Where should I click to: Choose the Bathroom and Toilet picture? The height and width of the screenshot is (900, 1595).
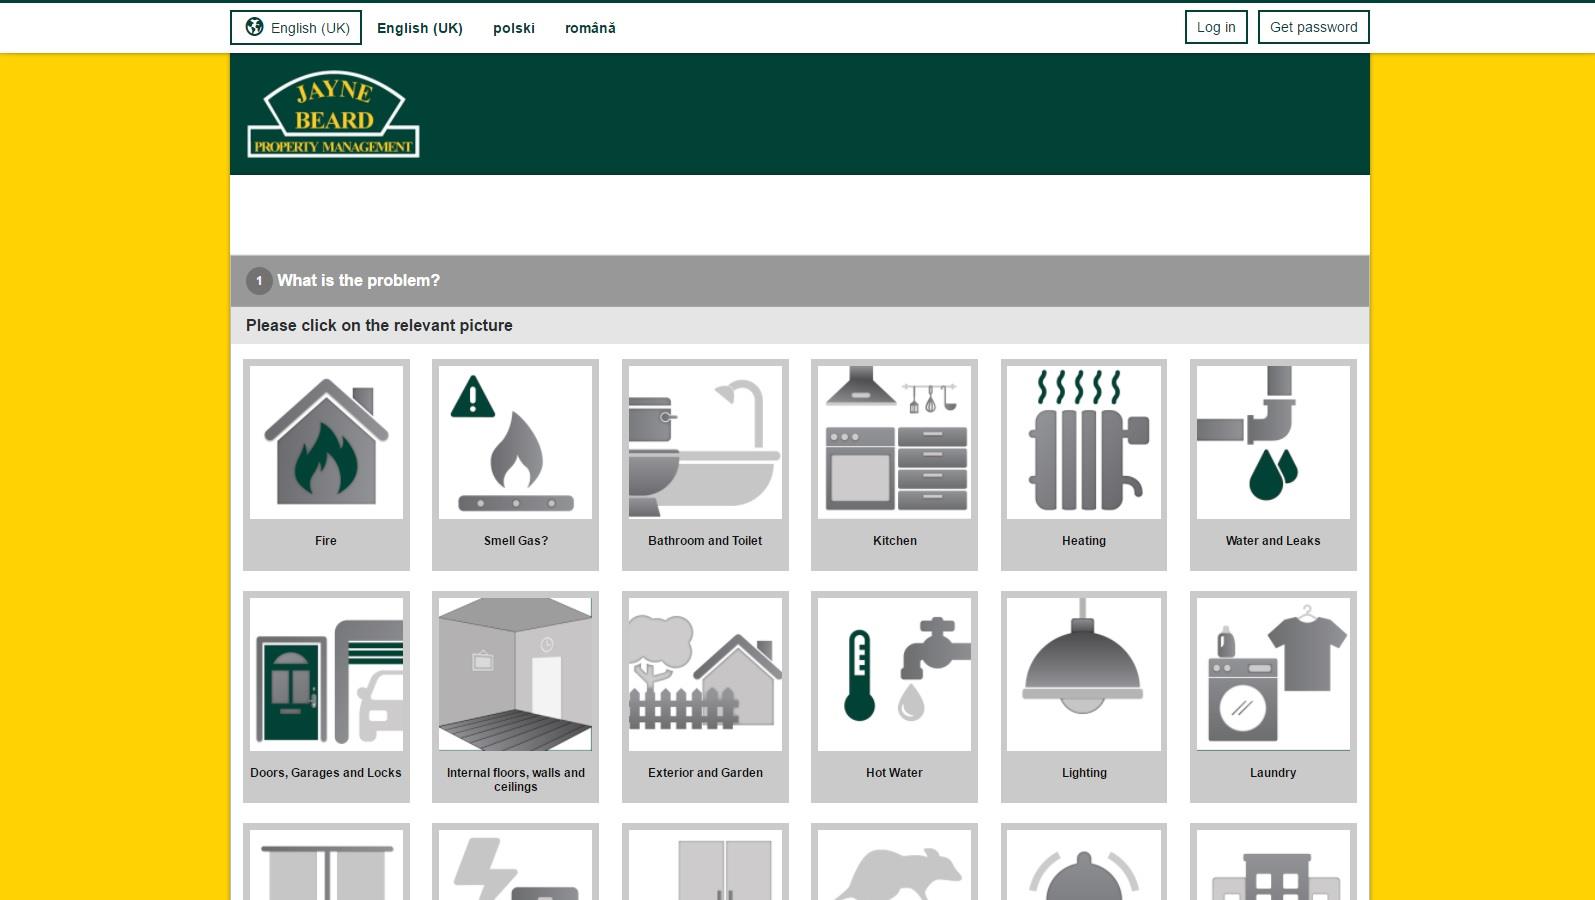tap(705, 443)
